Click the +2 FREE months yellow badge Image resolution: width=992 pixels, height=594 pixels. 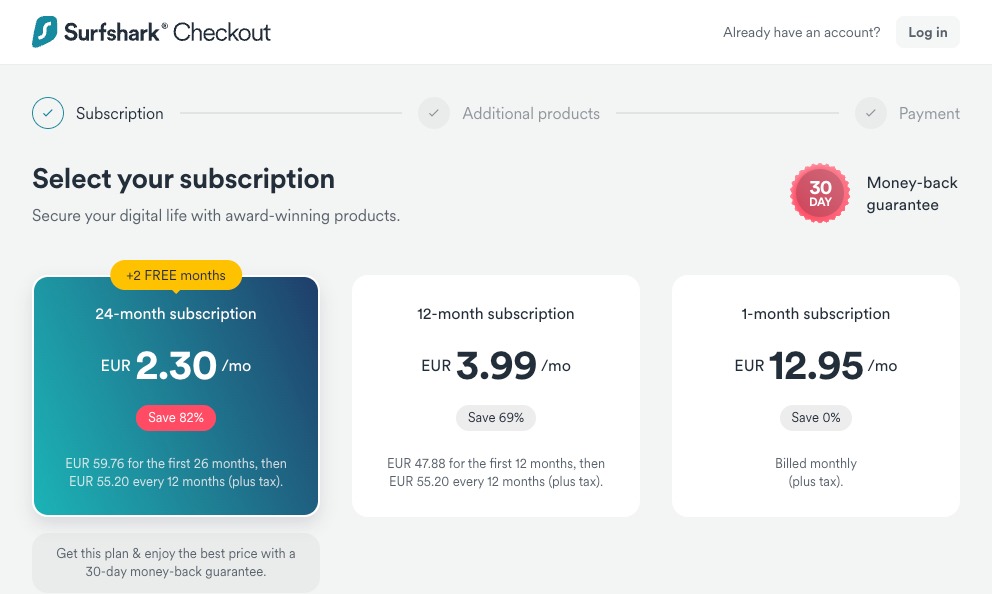pos(176,275)
